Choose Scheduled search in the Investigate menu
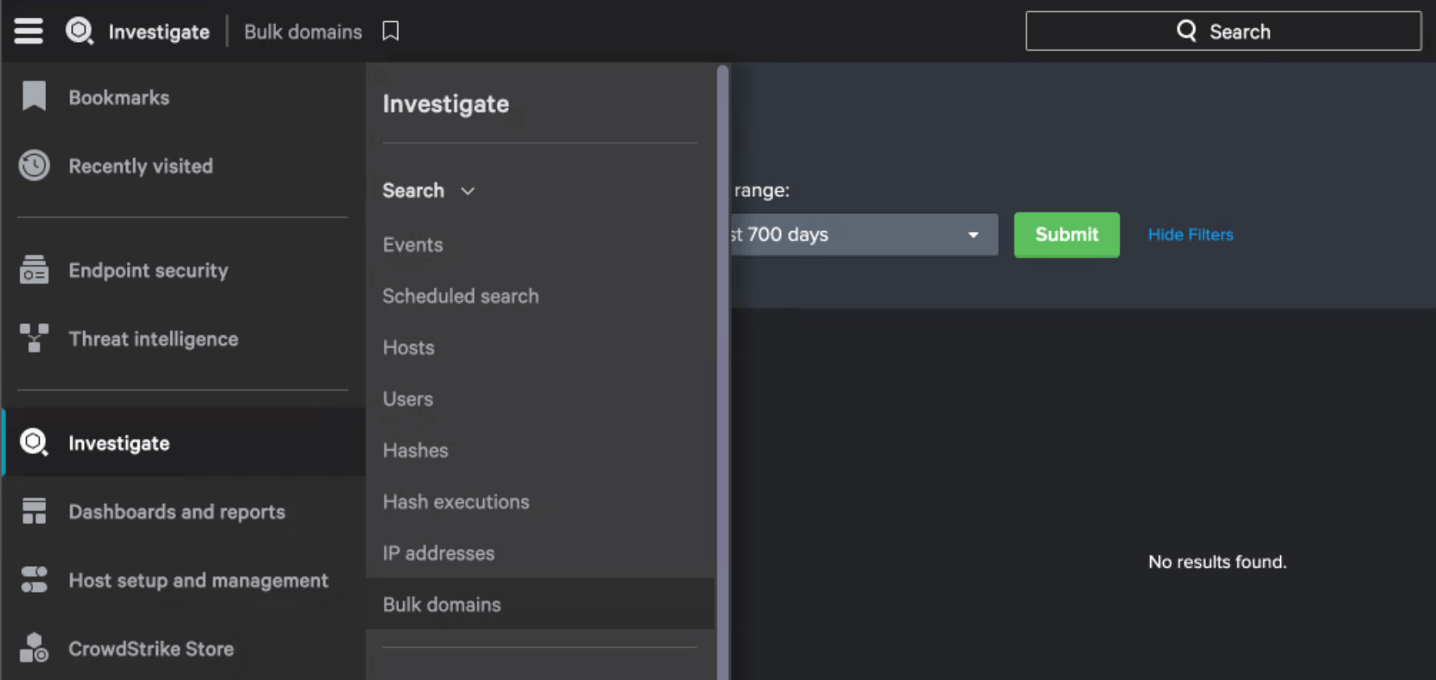1436x680 pixels. click(460, 296)
